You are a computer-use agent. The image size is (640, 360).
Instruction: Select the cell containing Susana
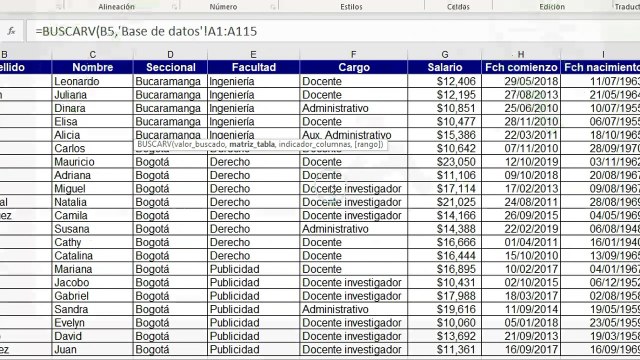coord(93,229)
